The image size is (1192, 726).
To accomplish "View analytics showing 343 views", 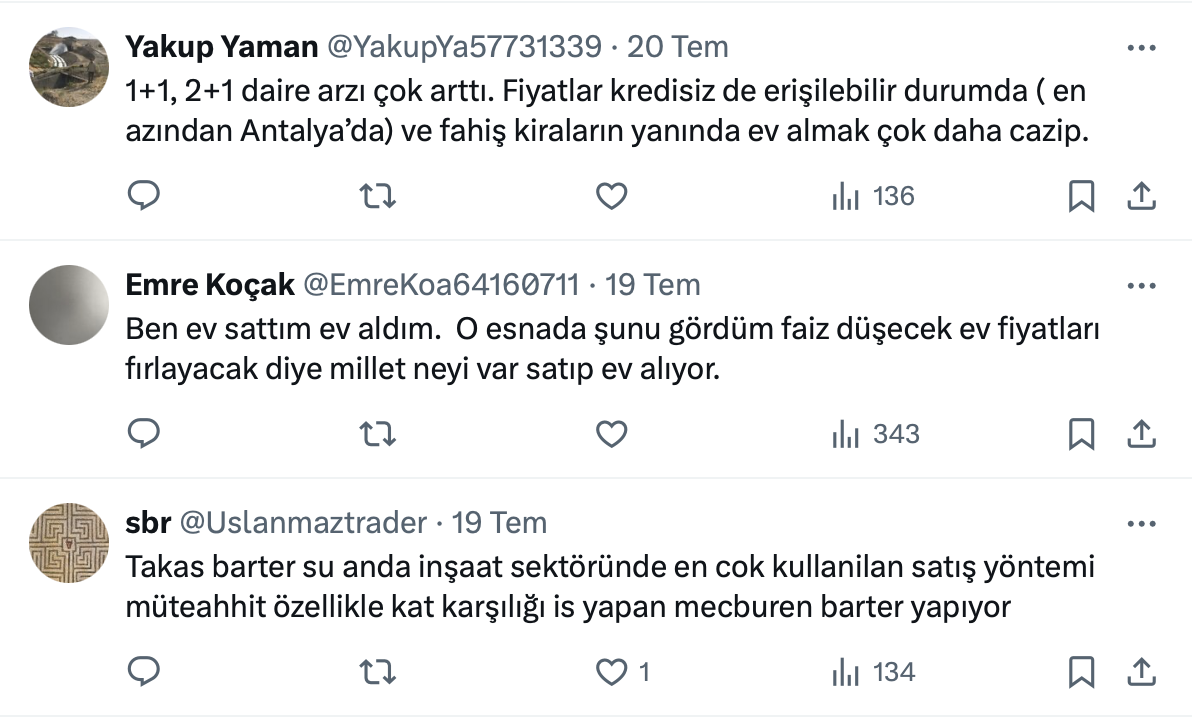I will coord(875,434).
